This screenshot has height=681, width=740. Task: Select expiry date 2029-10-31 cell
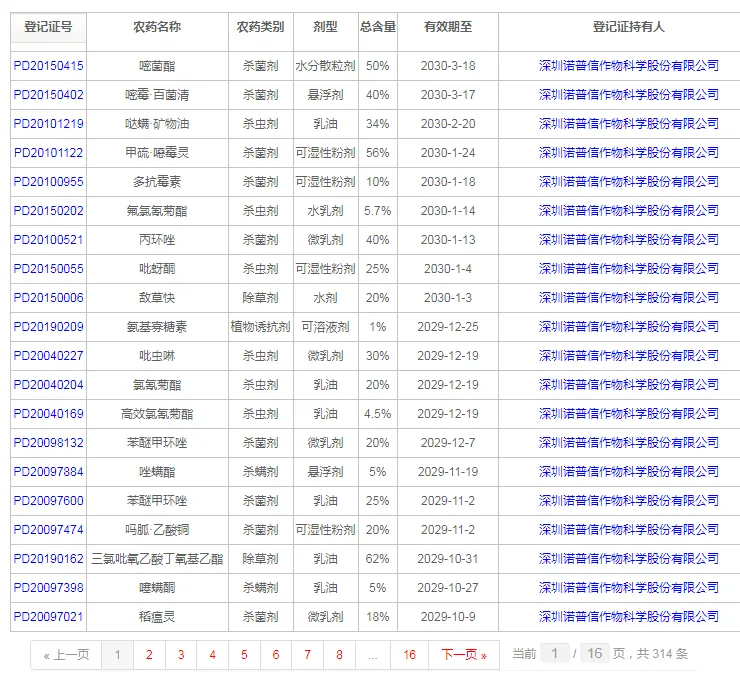pyautogui.click(x=448, y=559)
